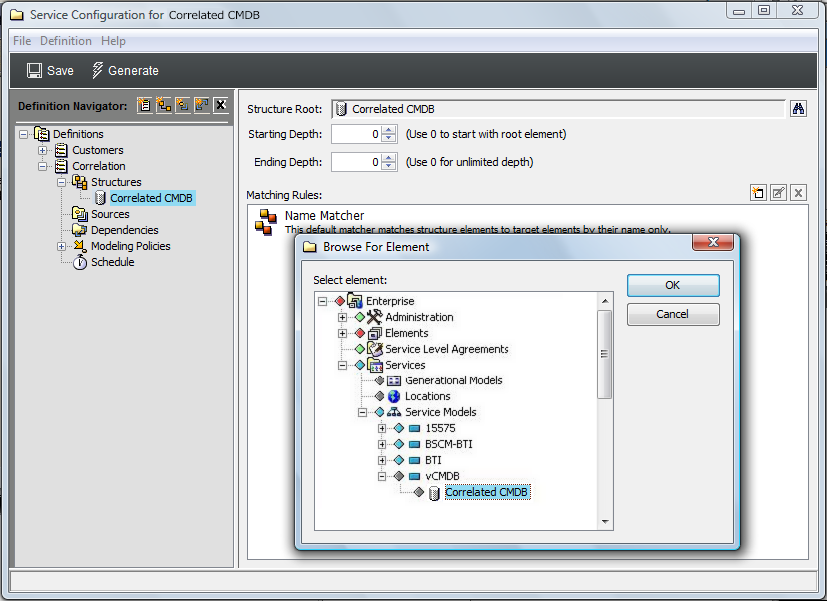Viewport: 827px width, 601px height.
Task: Select Correlation in Definition Navigator
Action: click(99, 166)
